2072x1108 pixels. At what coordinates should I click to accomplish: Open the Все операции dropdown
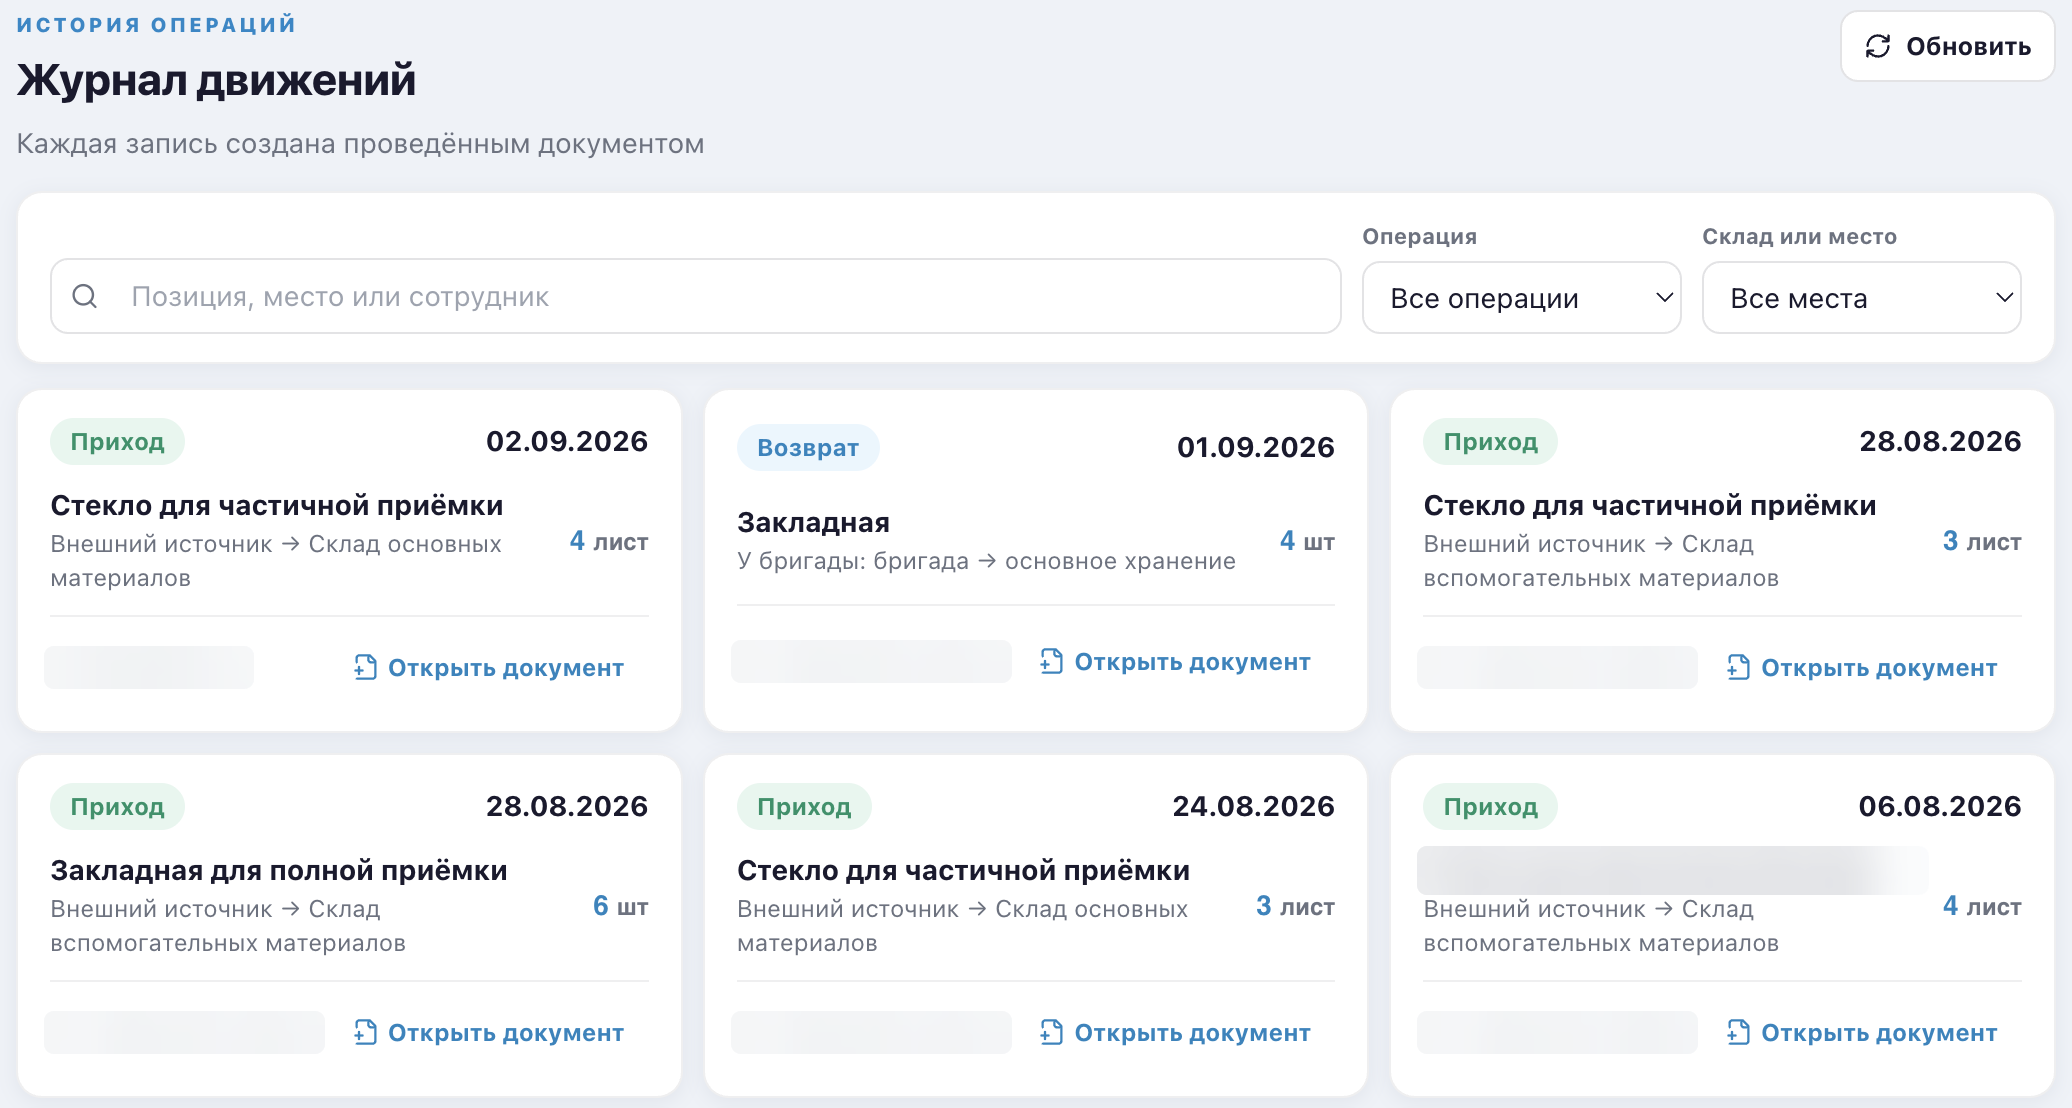(x=1521, y=298)
